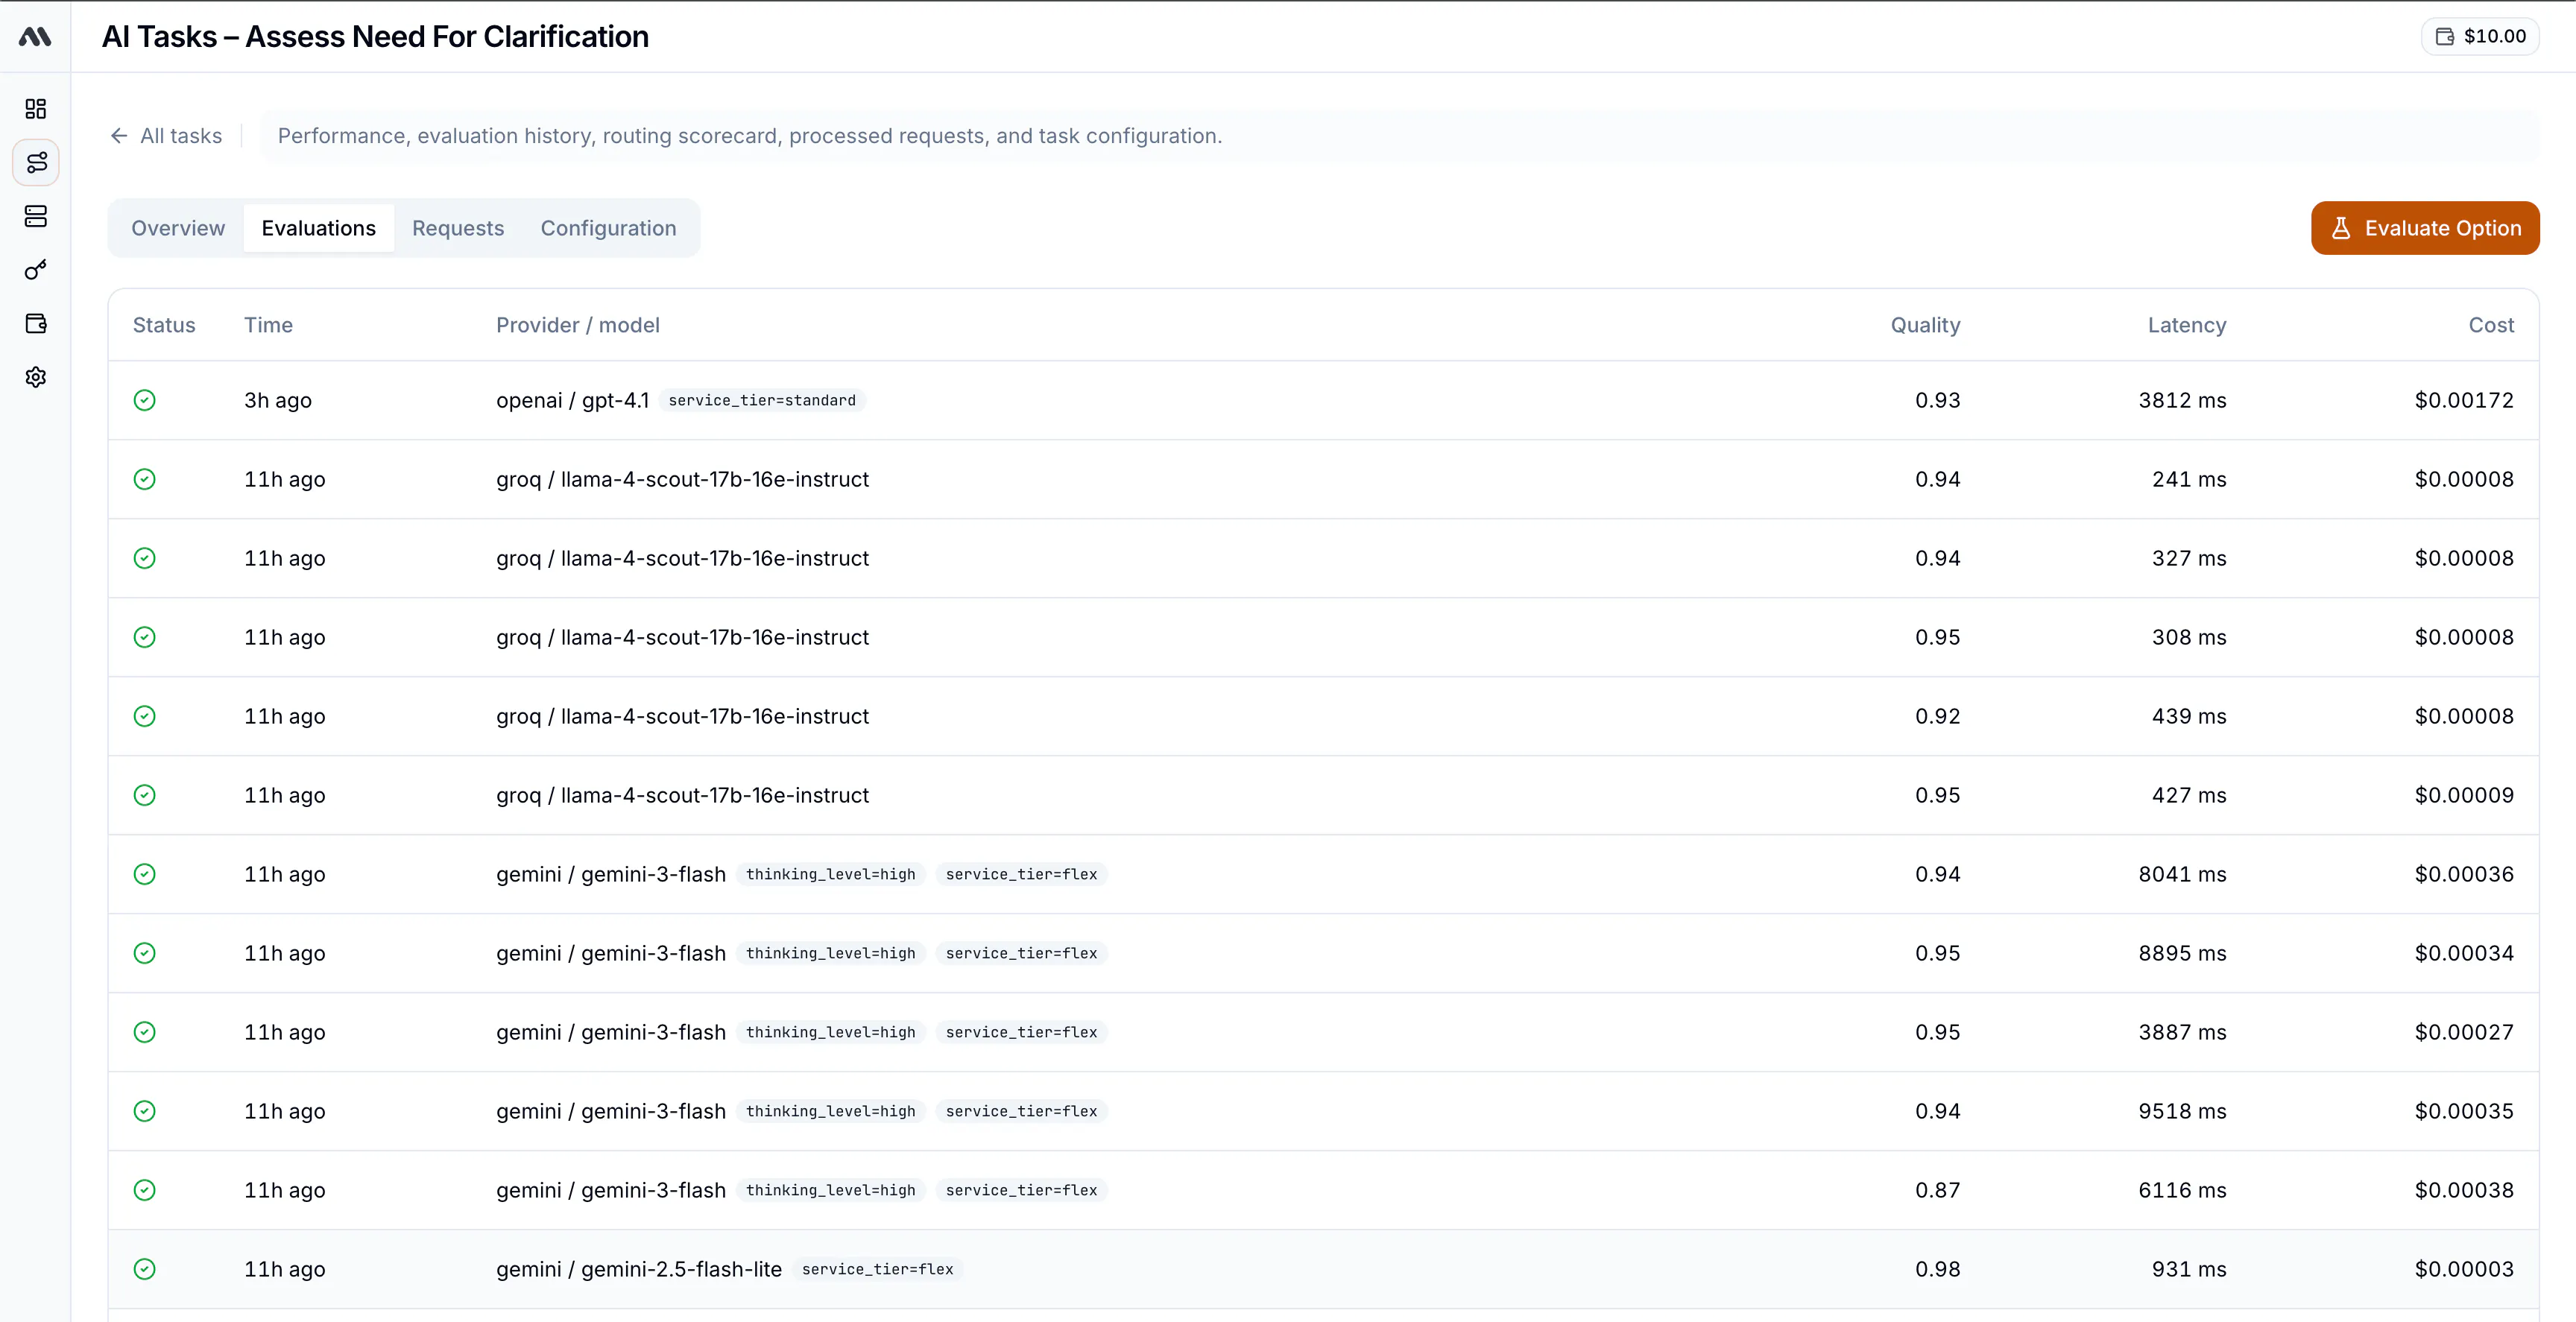Open the wallet billing sidebar icon
Image resolution: width=2576 pixels, height=1322 pixels.
(x=35, y=323)
